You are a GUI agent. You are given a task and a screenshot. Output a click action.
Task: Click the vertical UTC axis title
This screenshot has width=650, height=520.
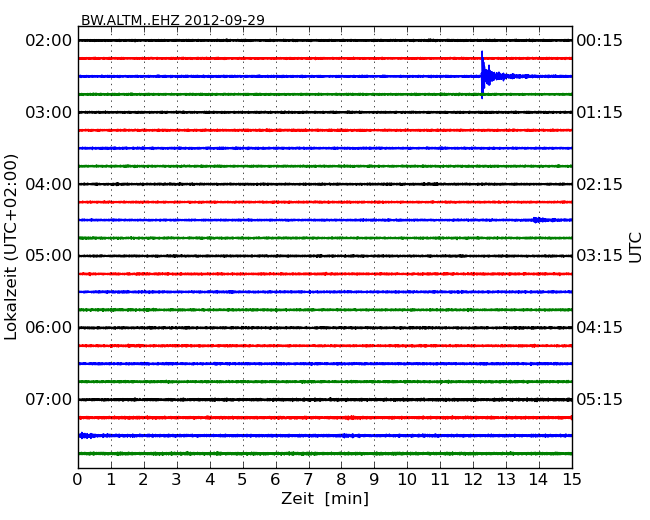pyautogui.click(x=635, y=248)
